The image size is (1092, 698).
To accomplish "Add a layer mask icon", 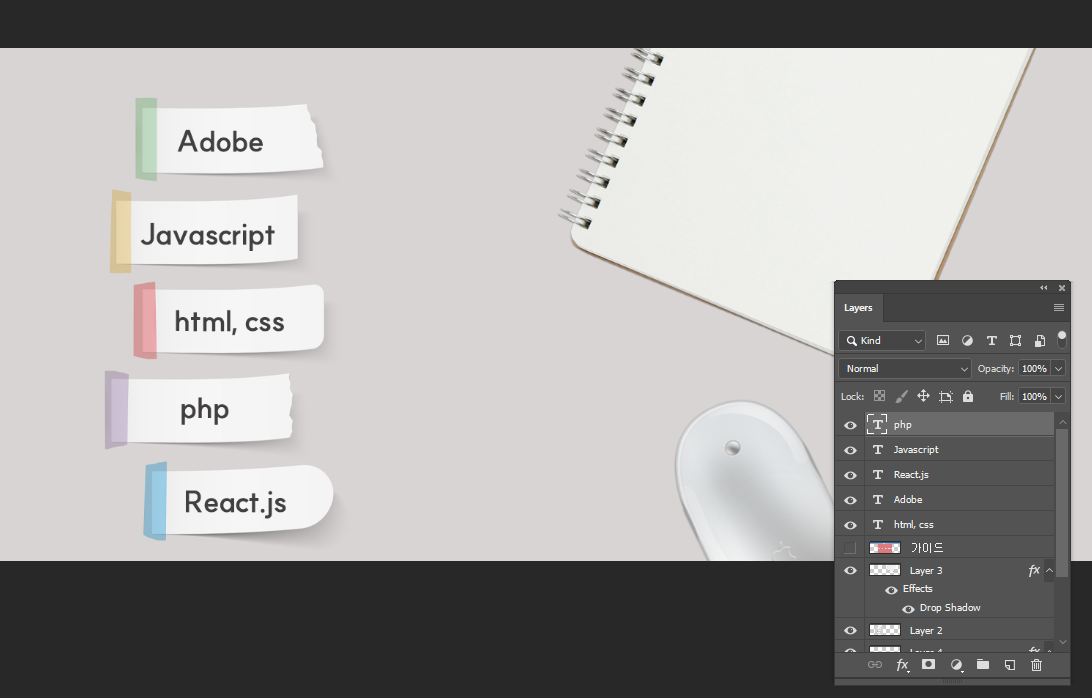I will coord(928,665).
